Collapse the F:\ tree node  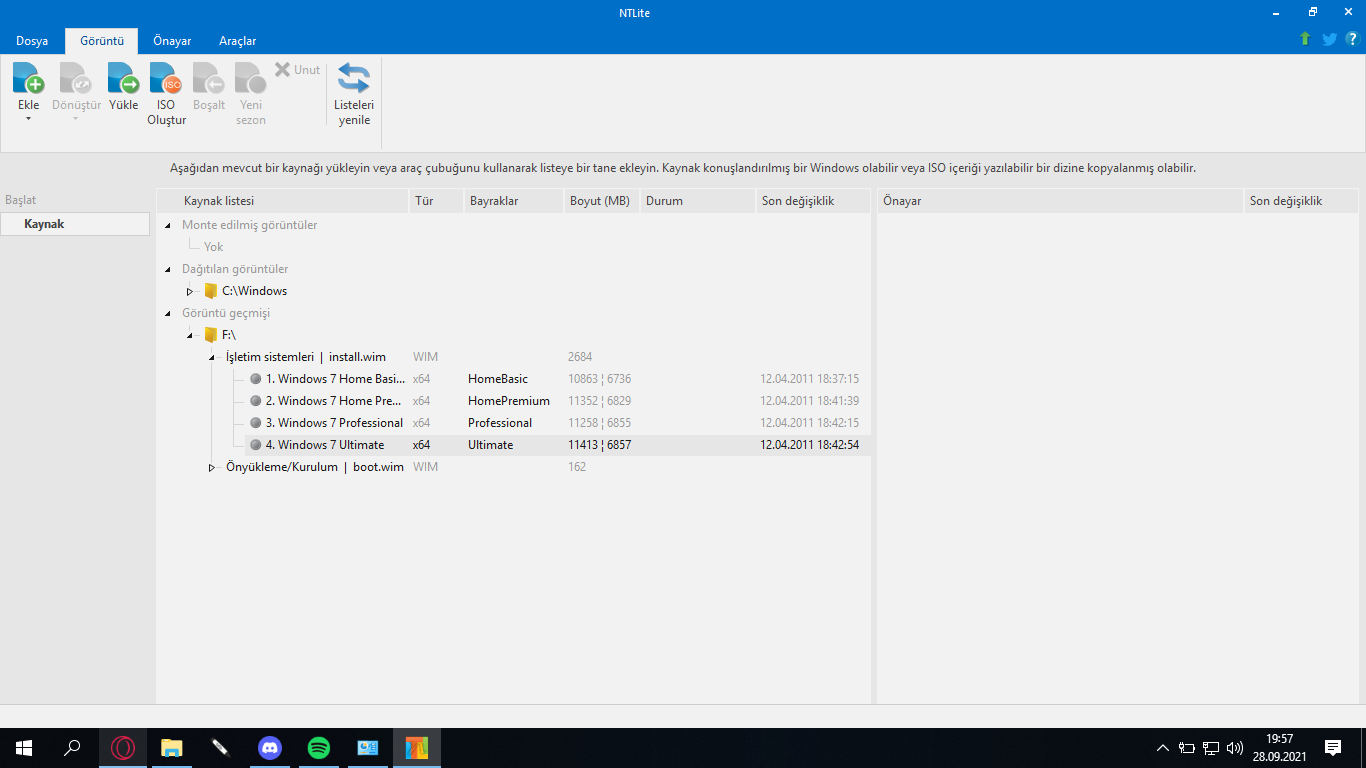[190, 336]
